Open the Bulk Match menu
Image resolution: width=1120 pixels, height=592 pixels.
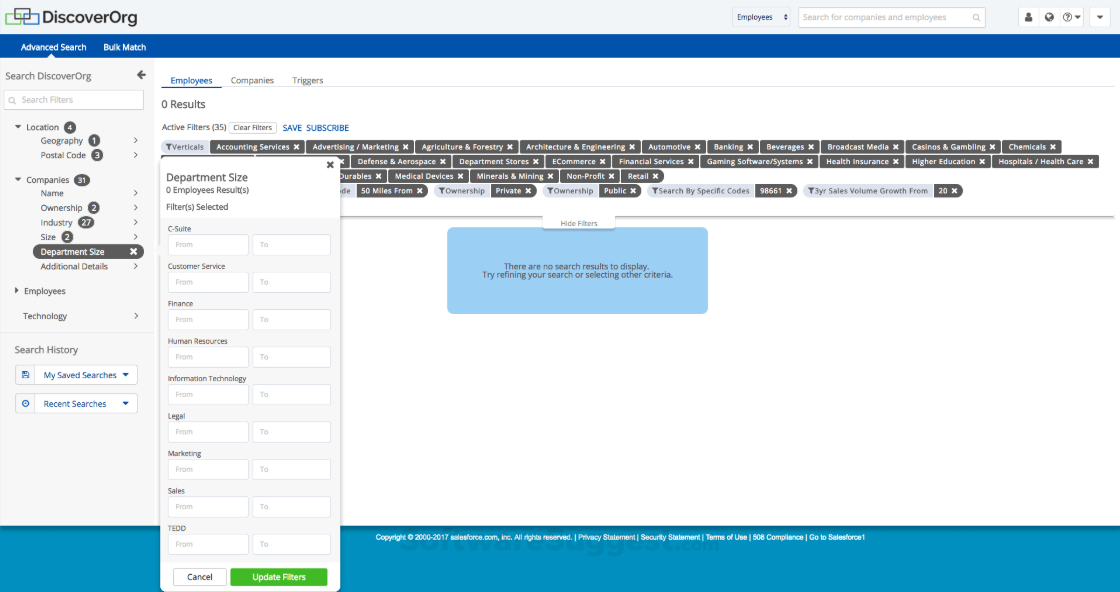coord(124,46)
